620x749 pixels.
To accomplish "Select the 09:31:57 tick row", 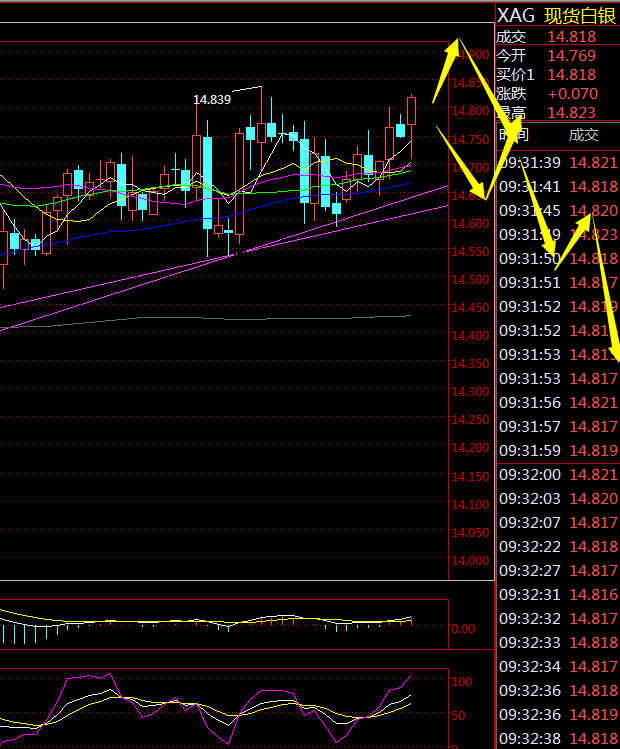I will pos(558,427).
